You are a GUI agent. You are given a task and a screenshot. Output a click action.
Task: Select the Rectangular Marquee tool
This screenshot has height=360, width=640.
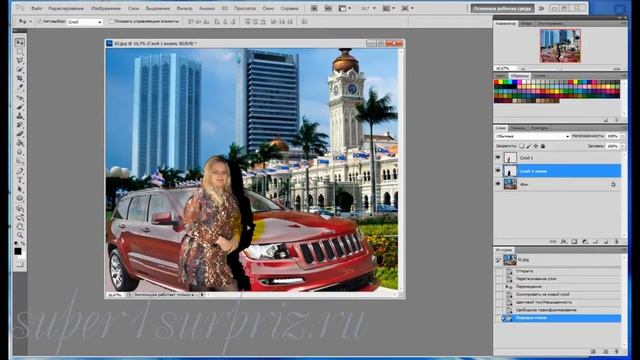(x=20, y=51)
